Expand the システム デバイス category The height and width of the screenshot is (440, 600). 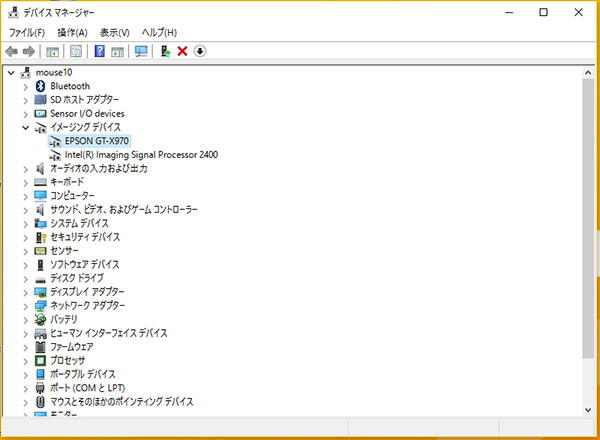pyautogui.click(x=25, y=224)
